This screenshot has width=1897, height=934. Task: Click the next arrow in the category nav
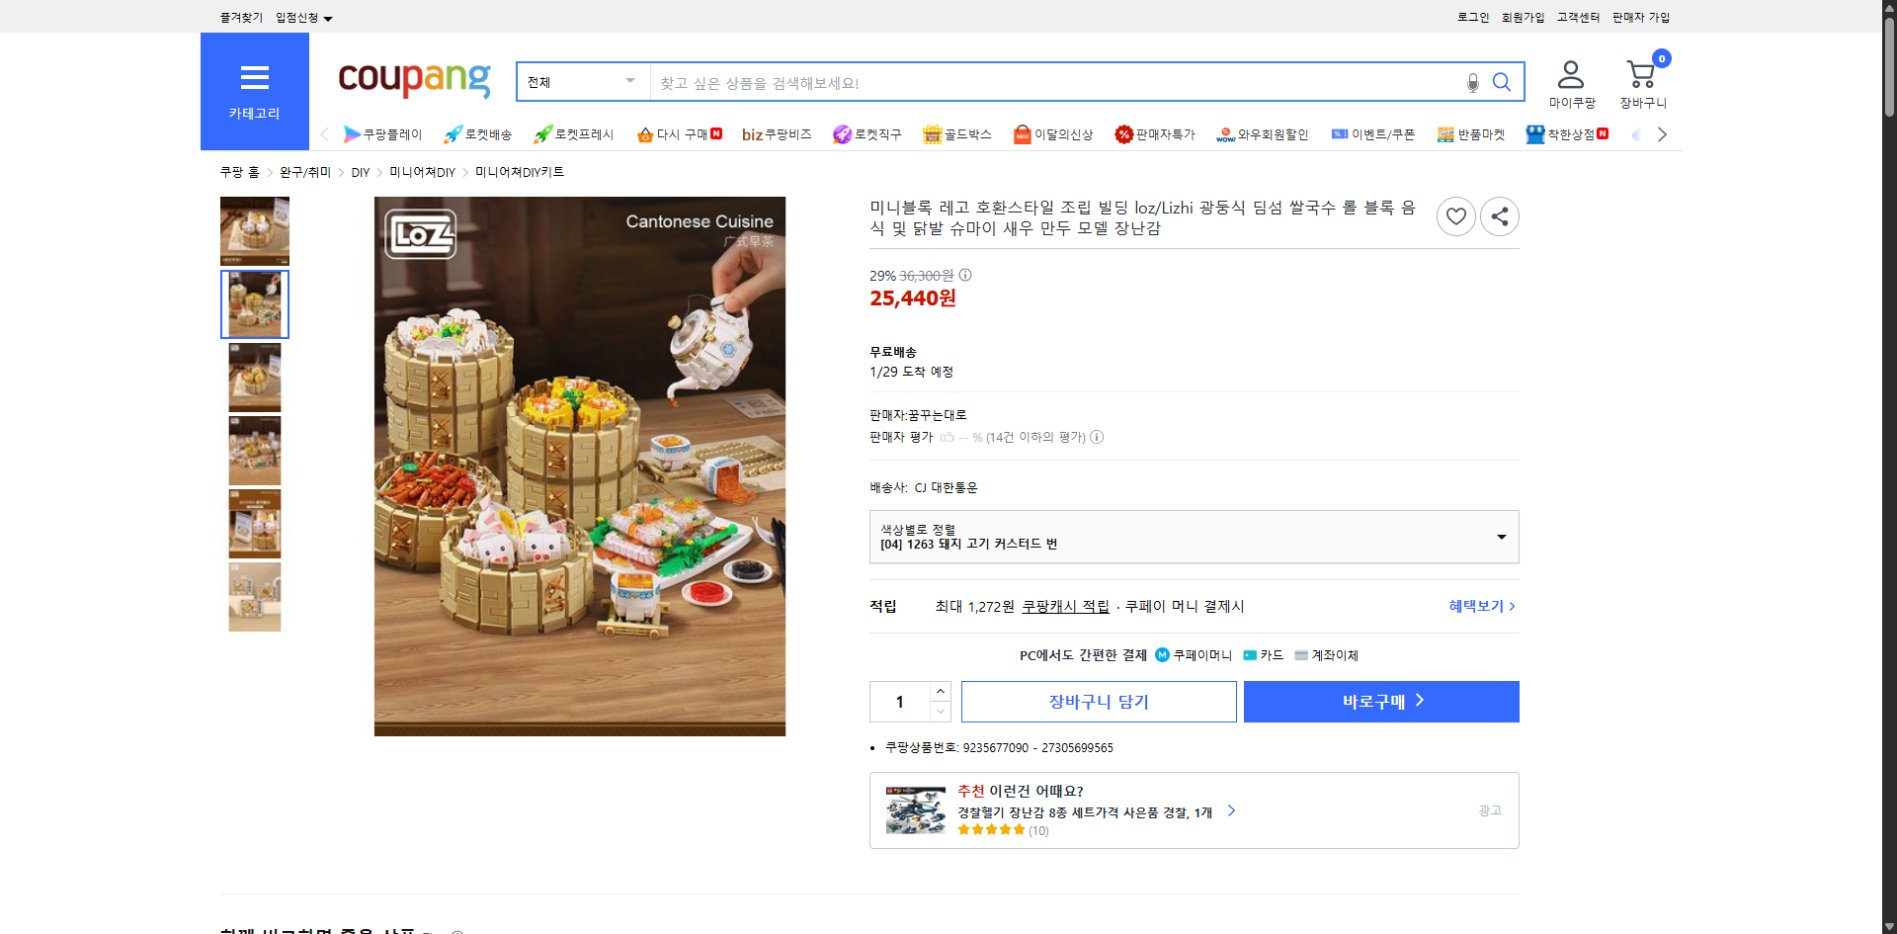tap(1662, 134)
